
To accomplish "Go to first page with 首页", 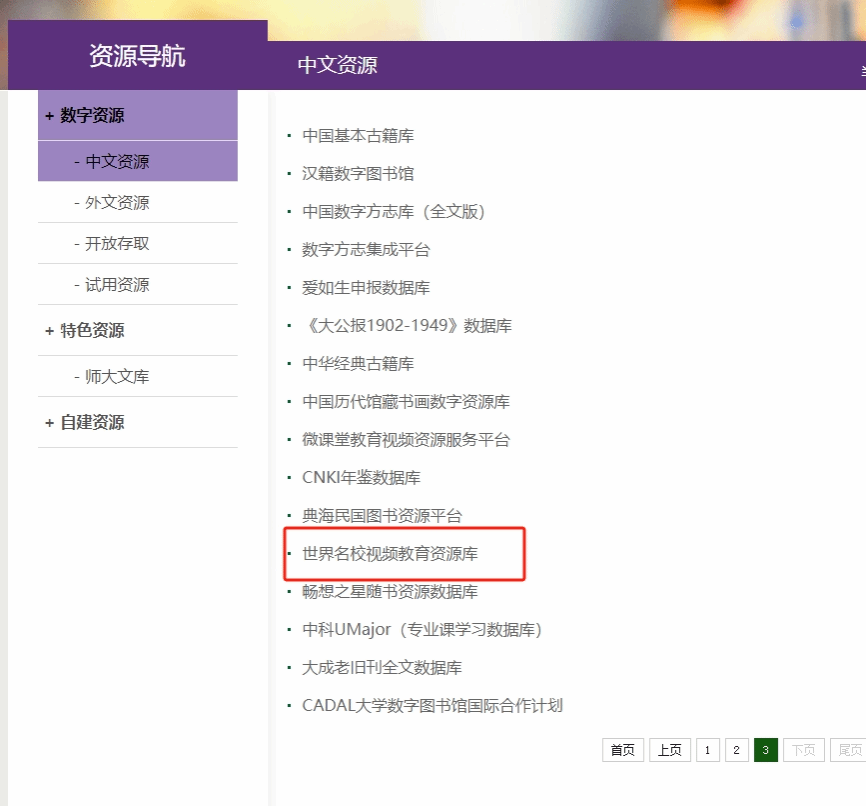I will click(x=623, y=750).
